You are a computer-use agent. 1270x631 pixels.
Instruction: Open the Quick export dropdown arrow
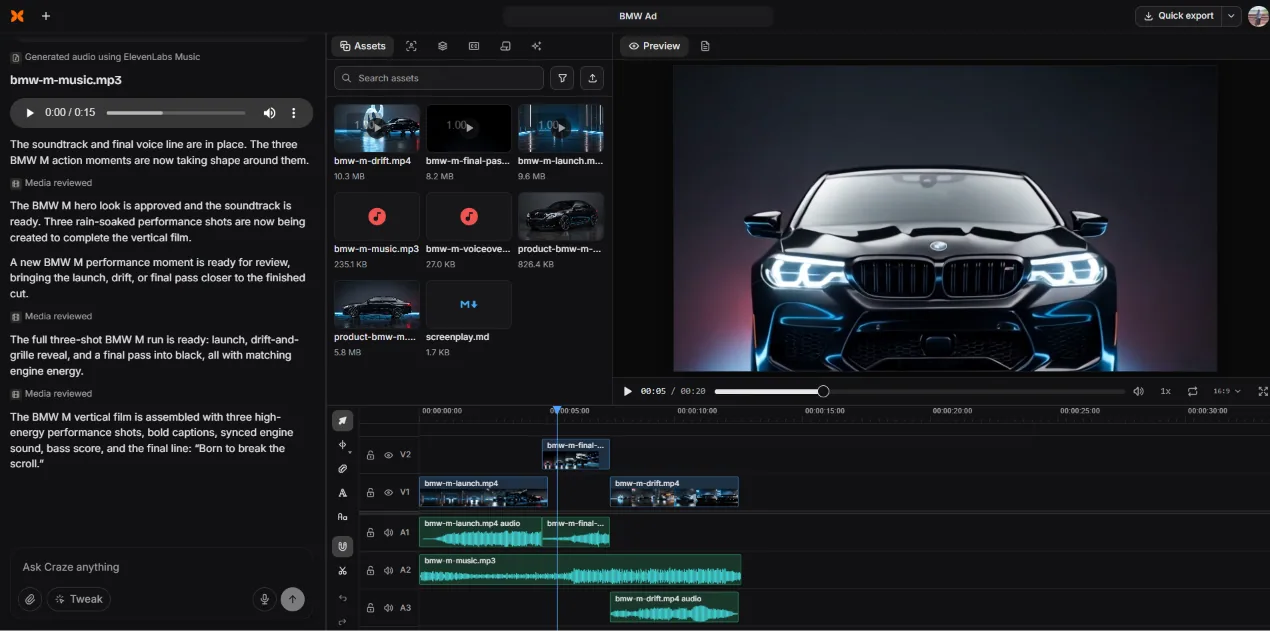pyautogui.click(x=1231, y=16)
